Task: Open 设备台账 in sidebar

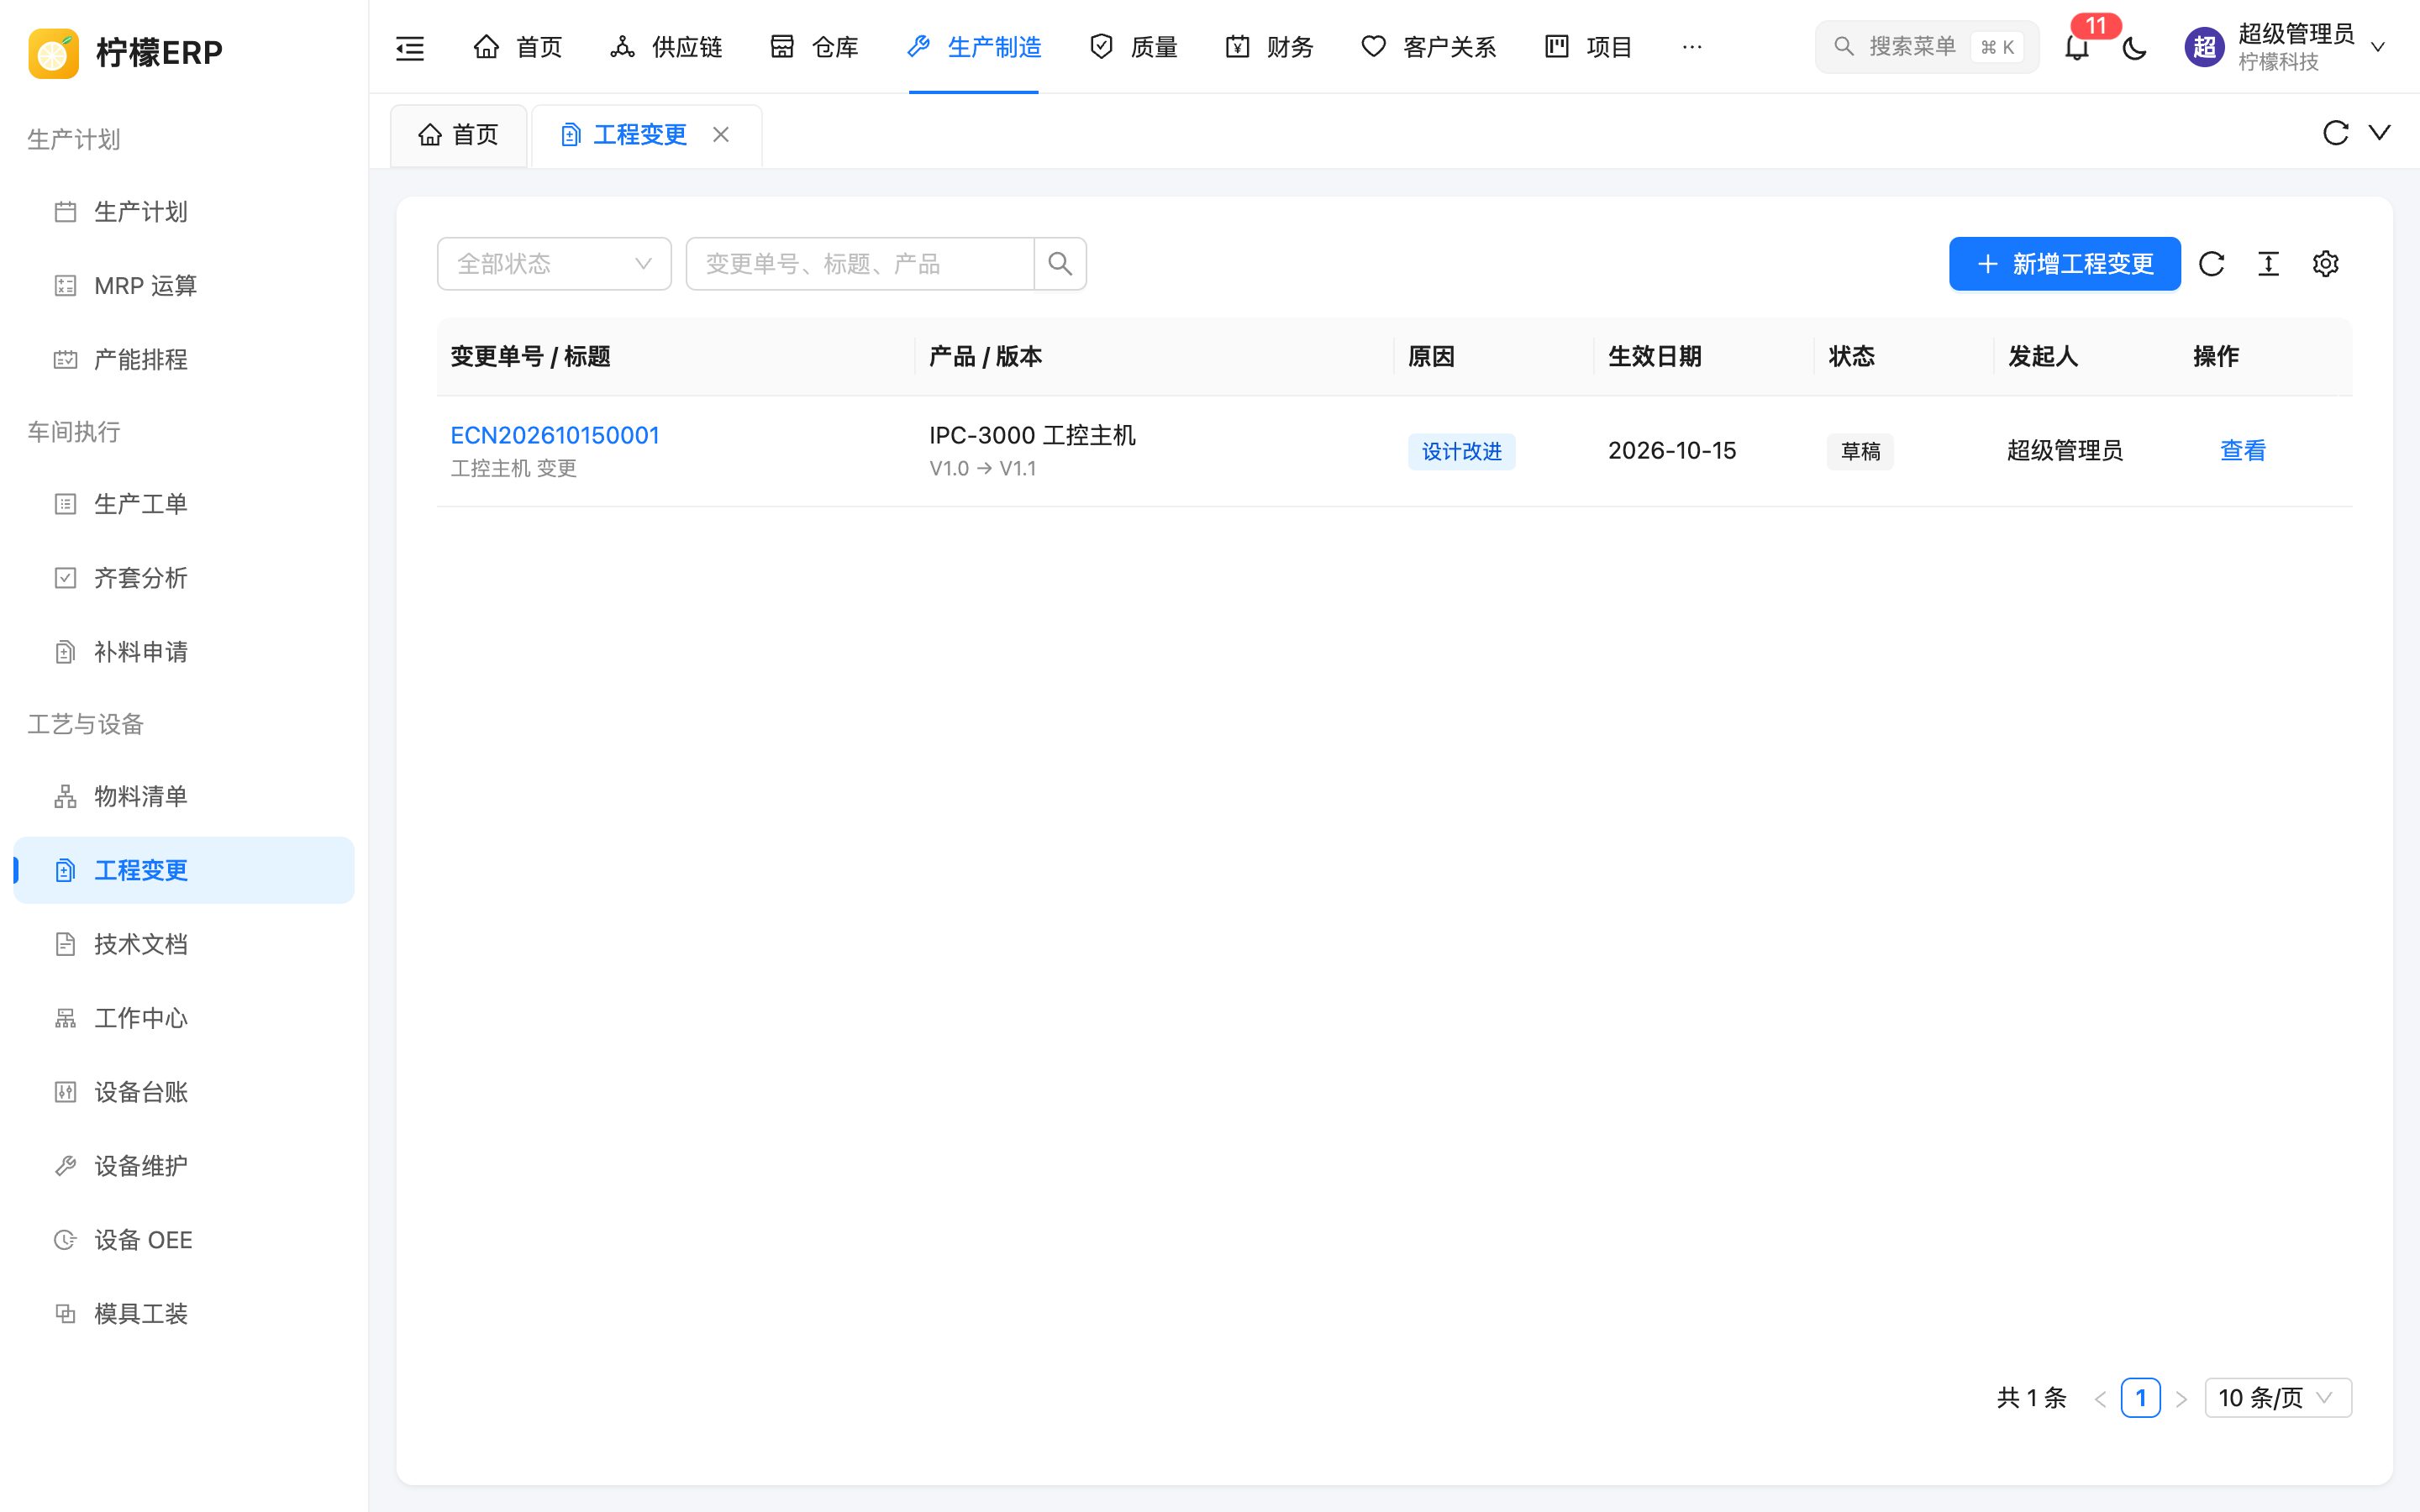Action: tap(184, 1092)
